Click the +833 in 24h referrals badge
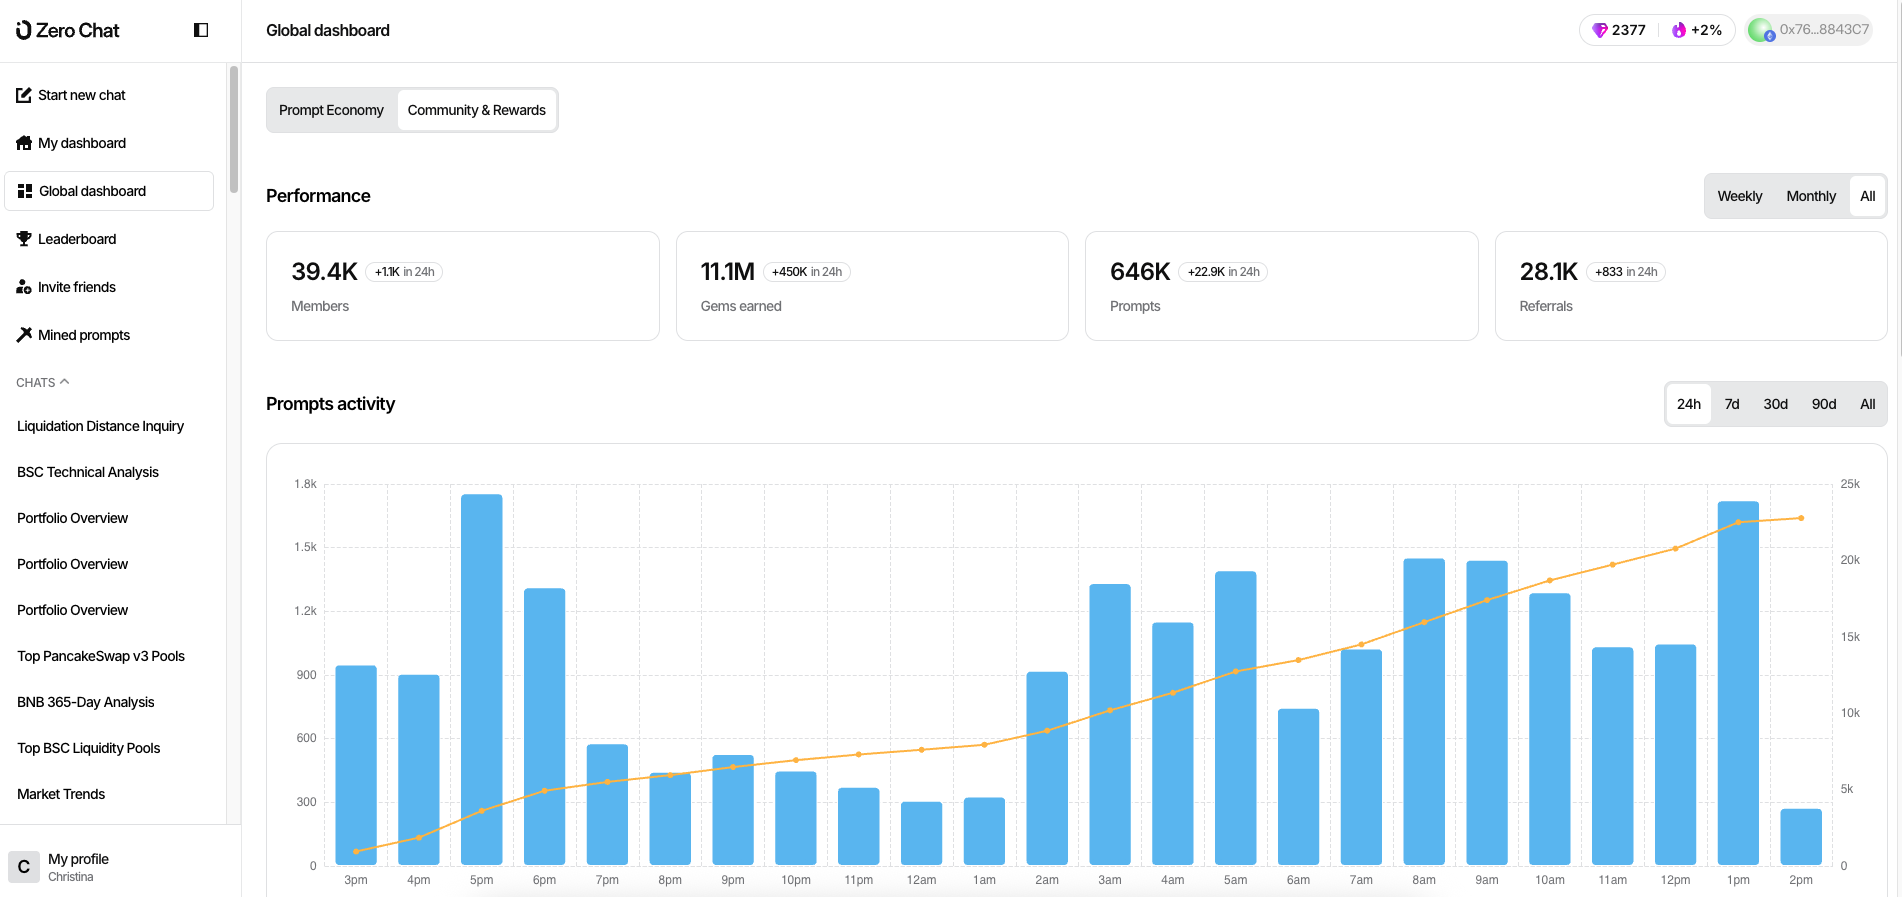The height and width of the screenshot is (897, 1902). coord(1626,272)
